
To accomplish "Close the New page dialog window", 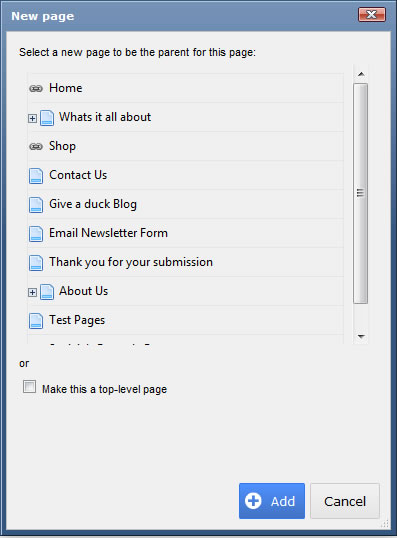I will point(372,15).
